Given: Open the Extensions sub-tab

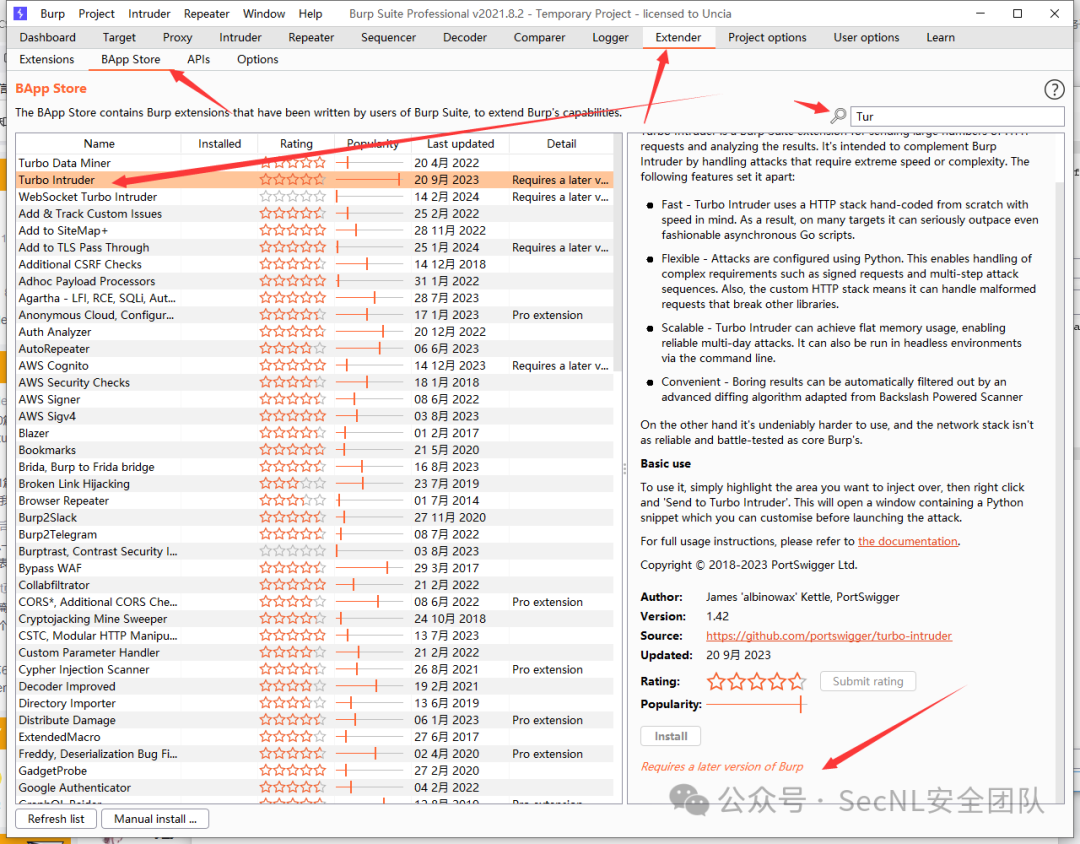Looking at the screenshot, I should [x=46, y=59].
